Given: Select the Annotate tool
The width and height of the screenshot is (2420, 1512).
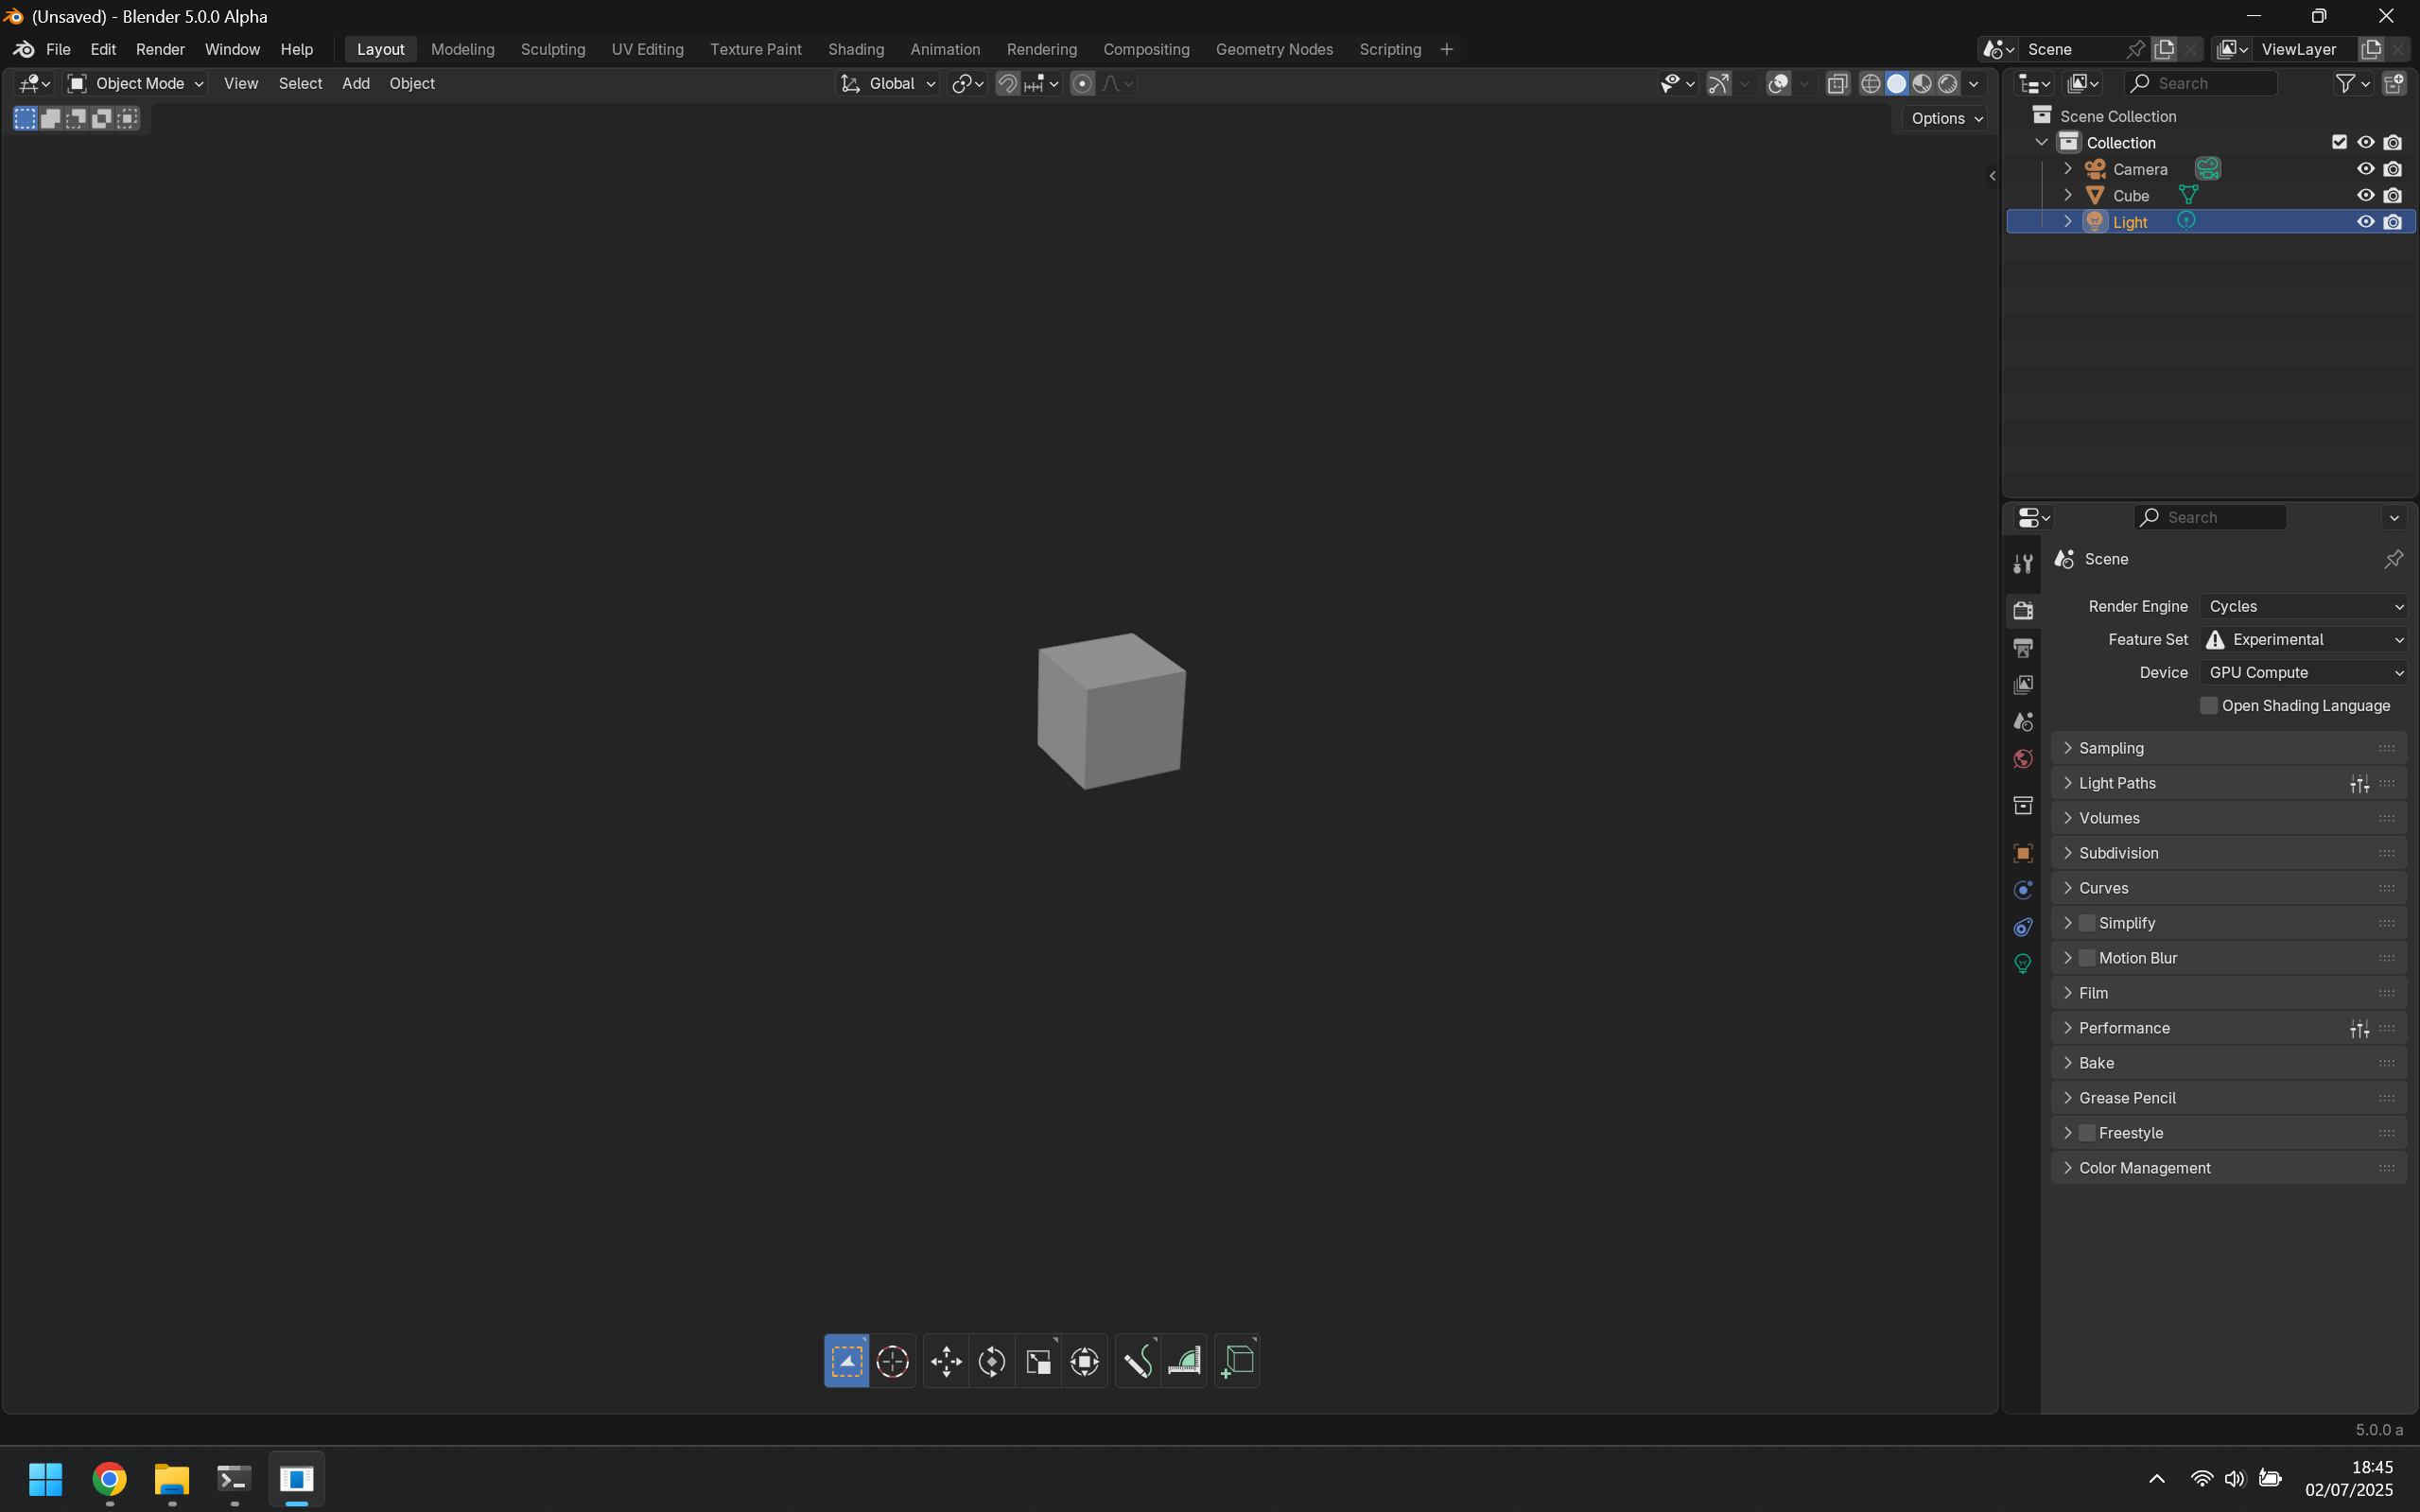Looking at the screenshot, I should (1138, 1361).
